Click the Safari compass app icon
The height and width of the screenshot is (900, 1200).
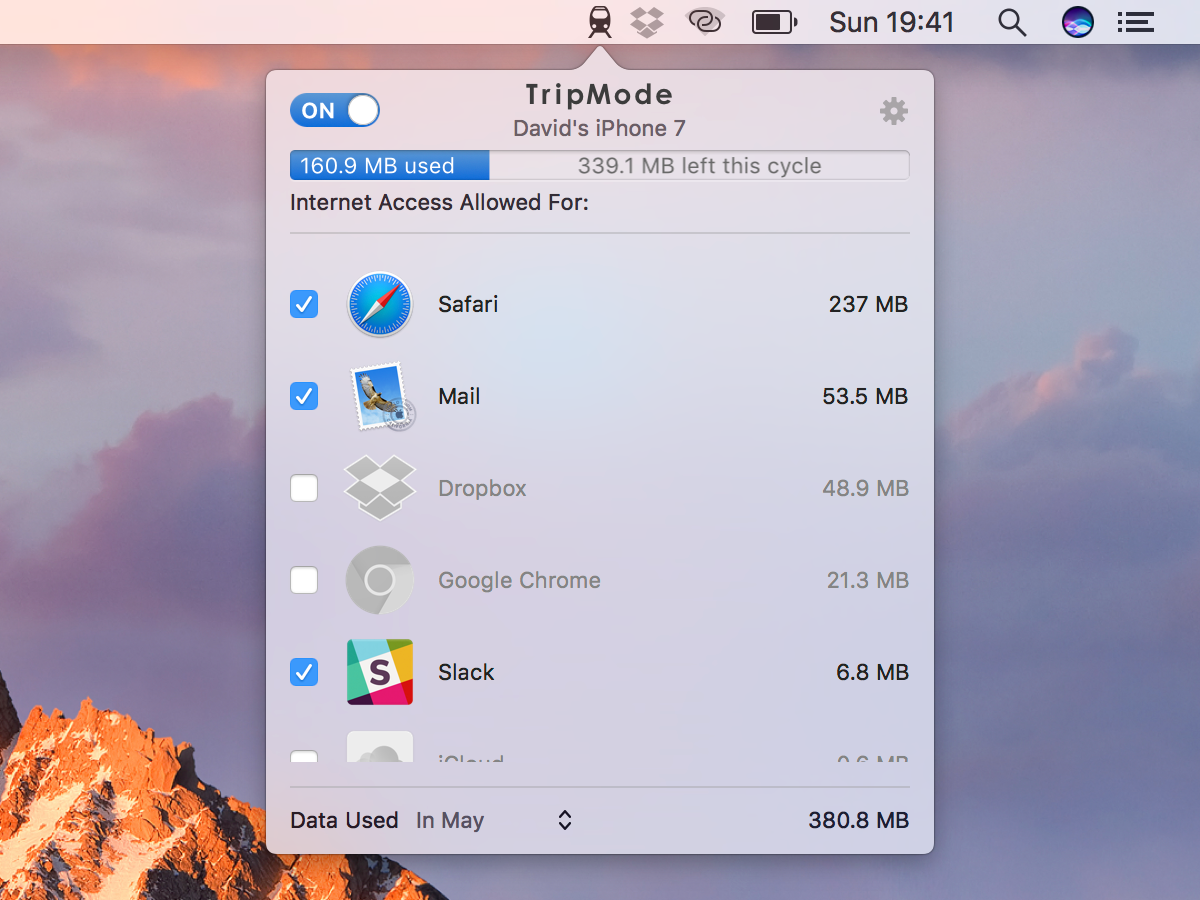pos(380,304)
